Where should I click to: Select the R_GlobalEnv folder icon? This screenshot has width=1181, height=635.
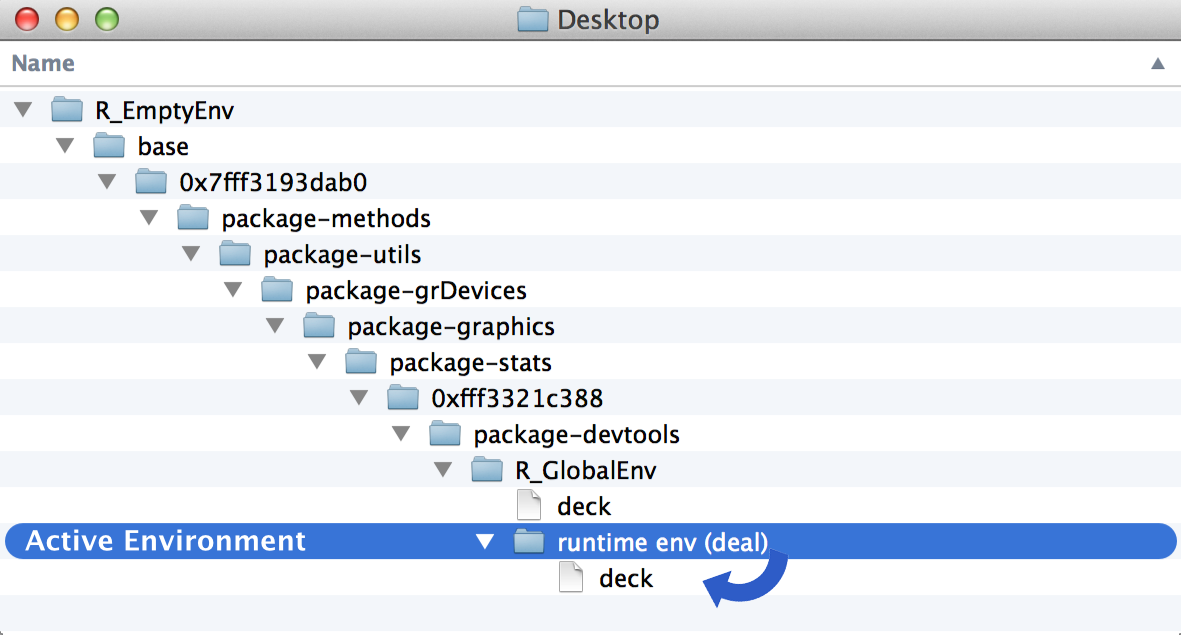[487, 470]
